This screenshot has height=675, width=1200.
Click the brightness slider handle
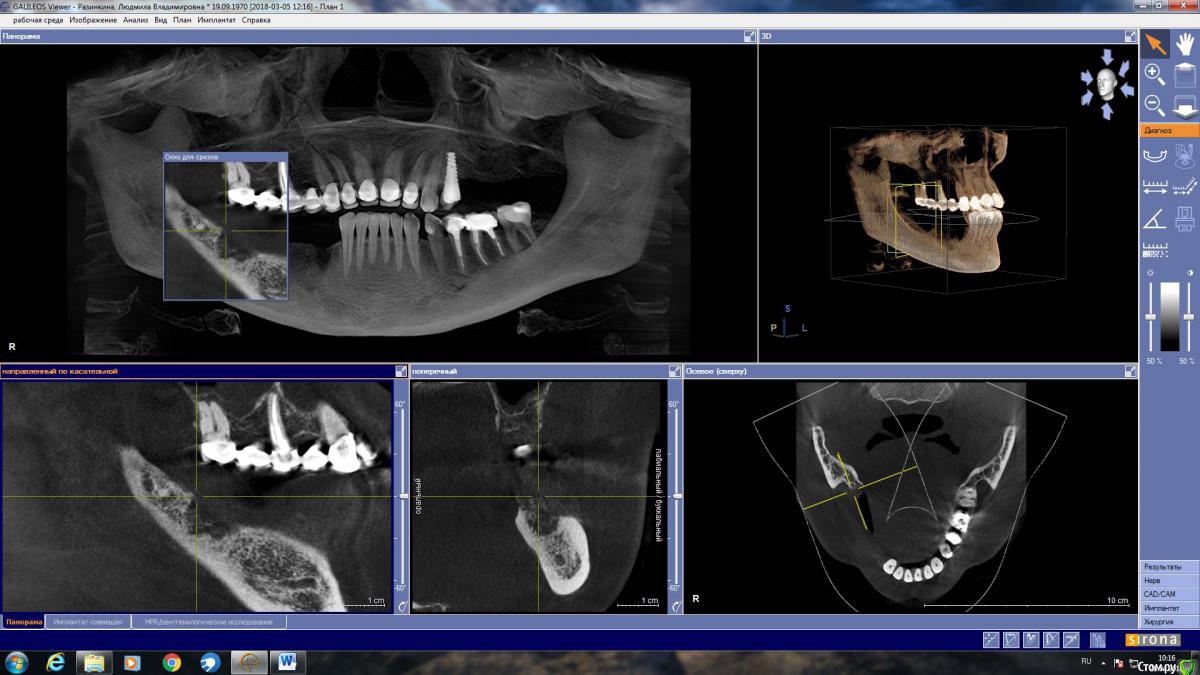(x=1150, y=317)
